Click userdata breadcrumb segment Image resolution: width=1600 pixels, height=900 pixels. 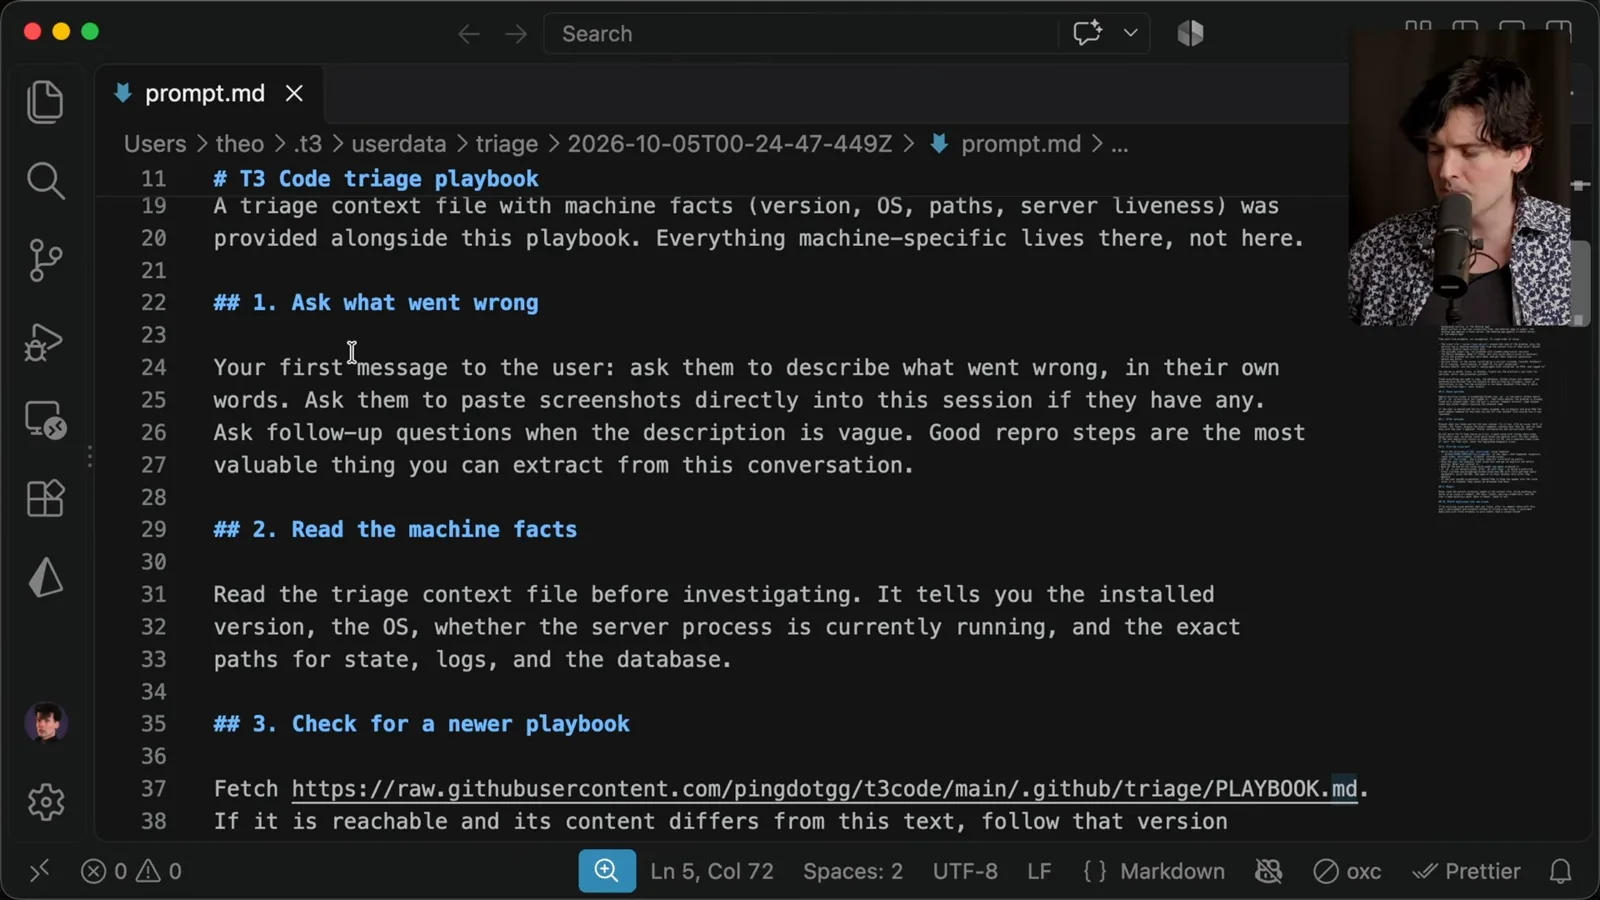(399, 144)
